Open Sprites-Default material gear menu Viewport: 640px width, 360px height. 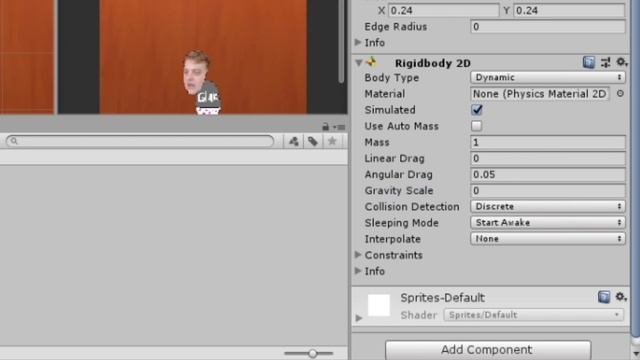click(621, 297)
